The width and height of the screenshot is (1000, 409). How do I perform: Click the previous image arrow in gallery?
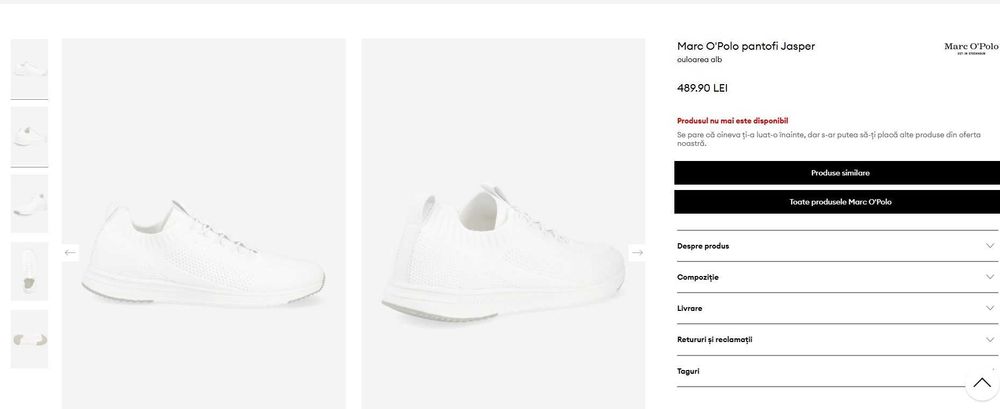[70, 252]
